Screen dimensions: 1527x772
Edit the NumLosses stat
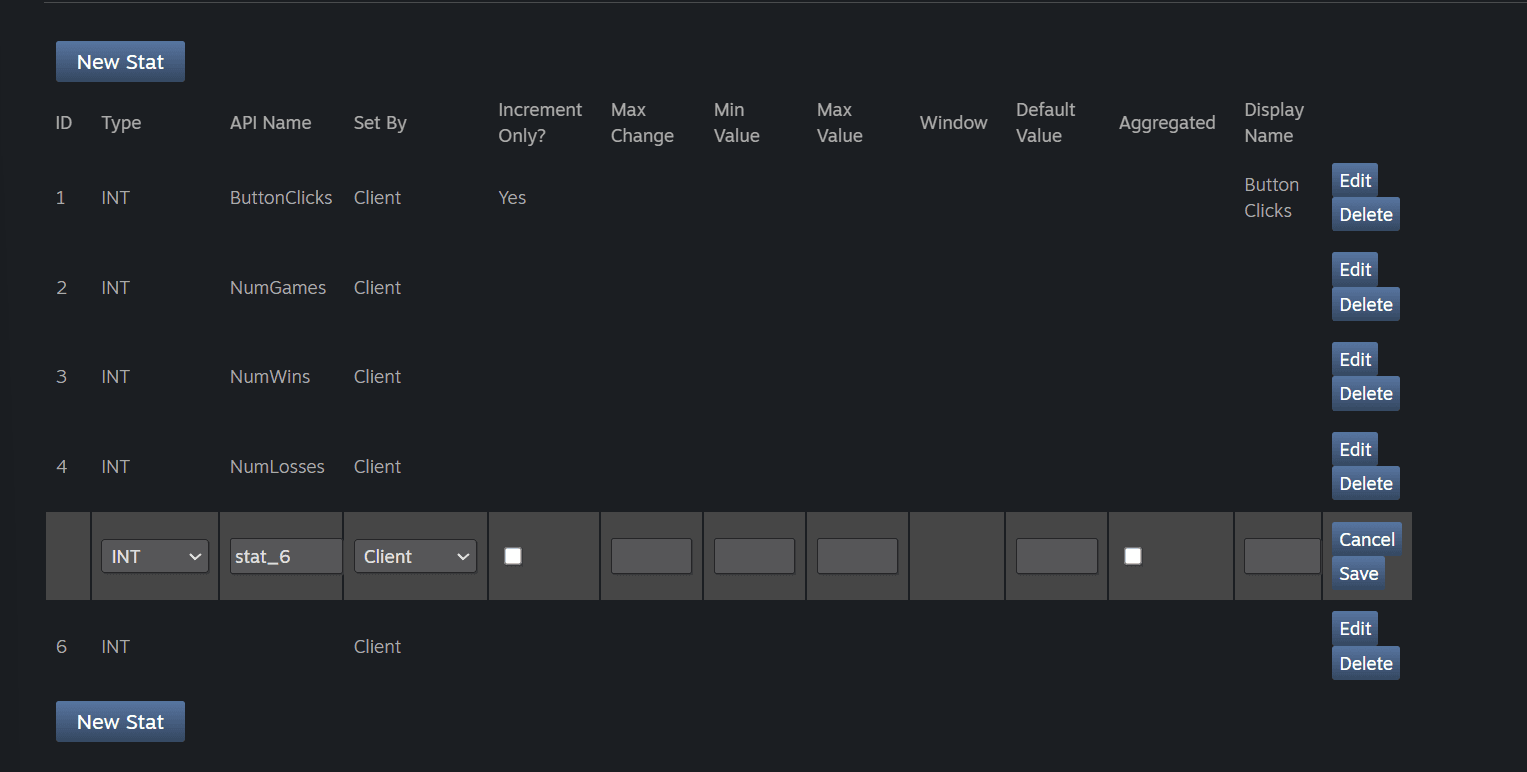pyautogui.click(x=1355, y=449)
